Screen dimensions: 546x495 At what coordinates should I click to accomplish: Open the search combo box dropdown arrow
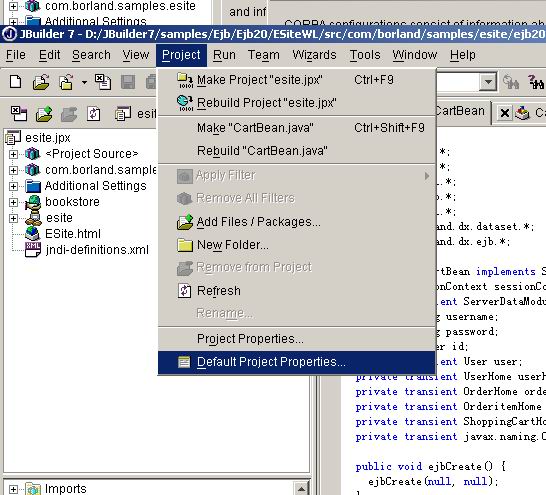tap(488, 82)
